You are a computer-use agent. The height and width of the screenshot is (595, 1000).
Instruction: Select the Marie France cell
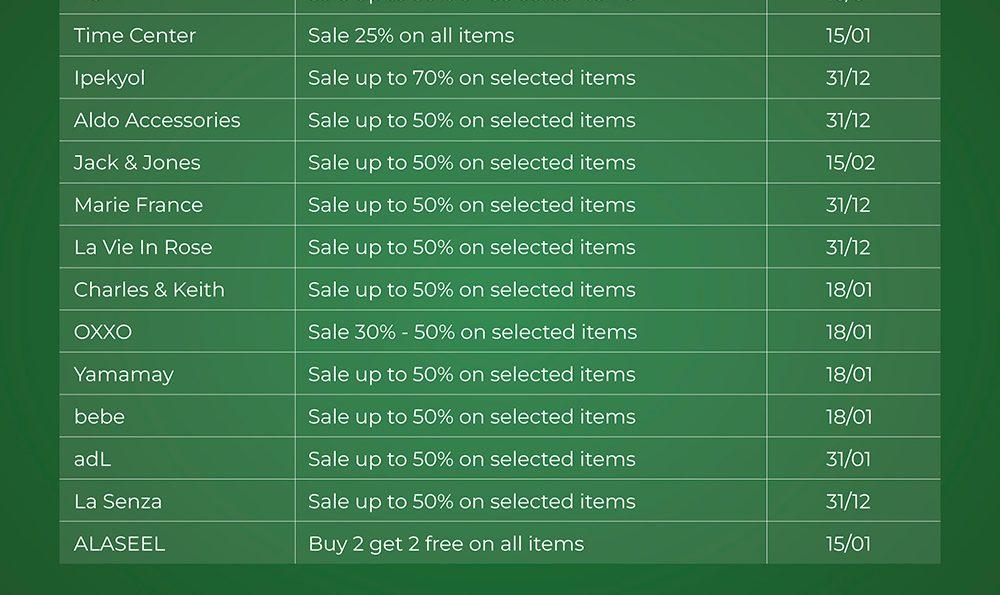[138, 205]
